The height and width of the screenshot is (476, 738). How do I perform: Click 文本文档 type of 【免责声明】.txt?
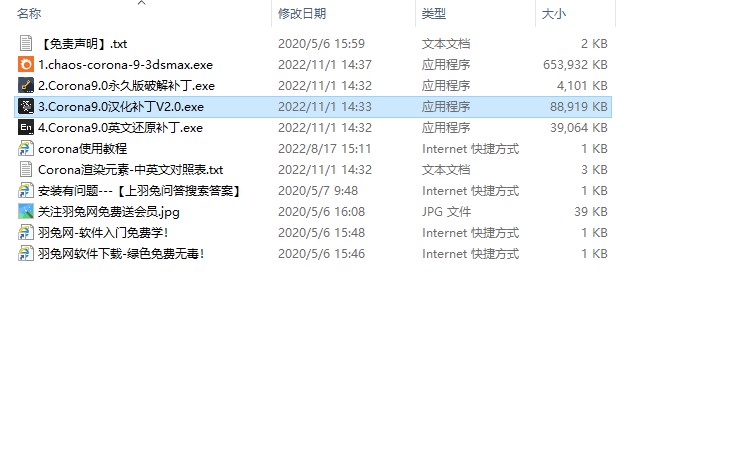(x=446, y=44)
